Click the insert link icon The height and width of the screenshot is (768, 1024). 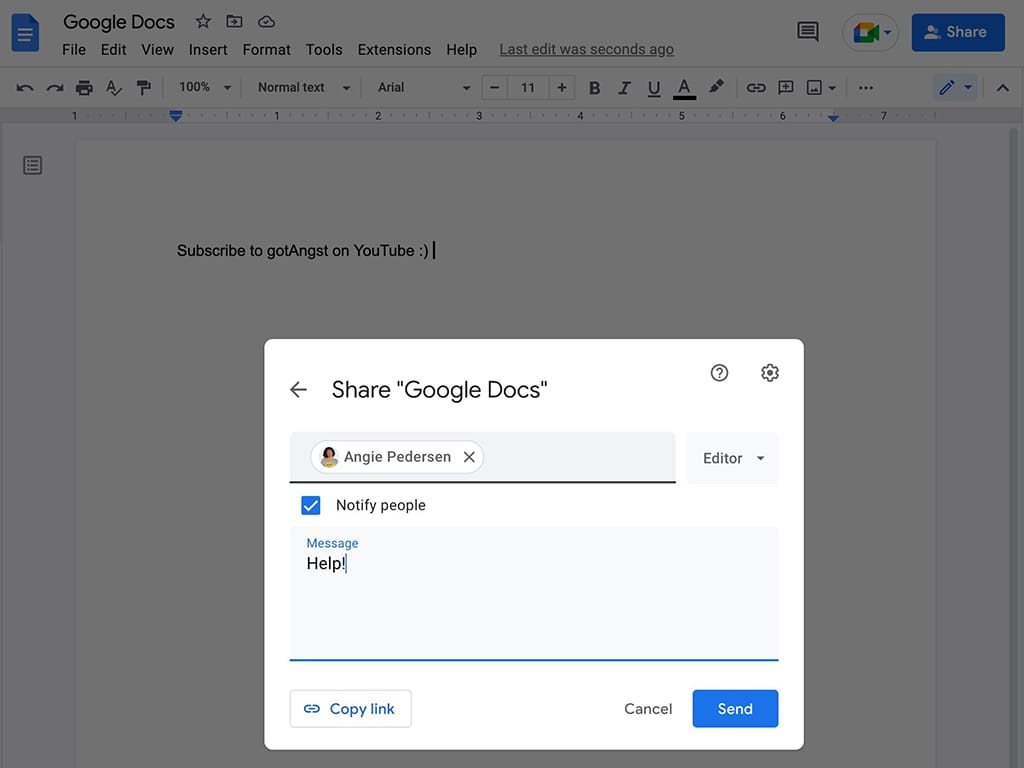pyautogui.click(x=756, y=88)
